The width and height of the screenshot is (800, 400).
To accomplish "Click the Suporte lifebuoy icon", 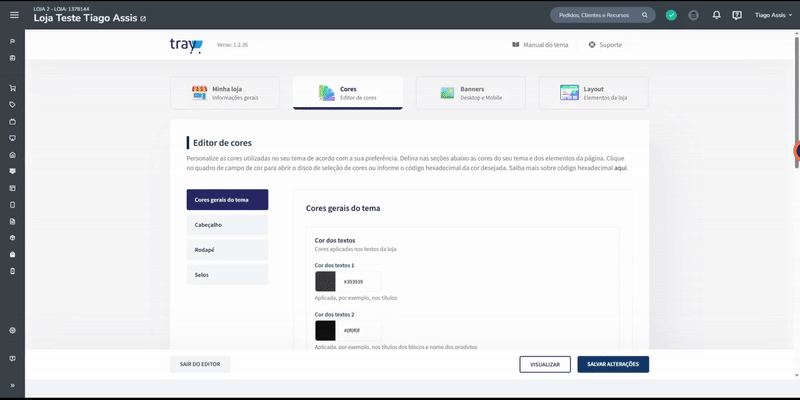I will point(592,45).
